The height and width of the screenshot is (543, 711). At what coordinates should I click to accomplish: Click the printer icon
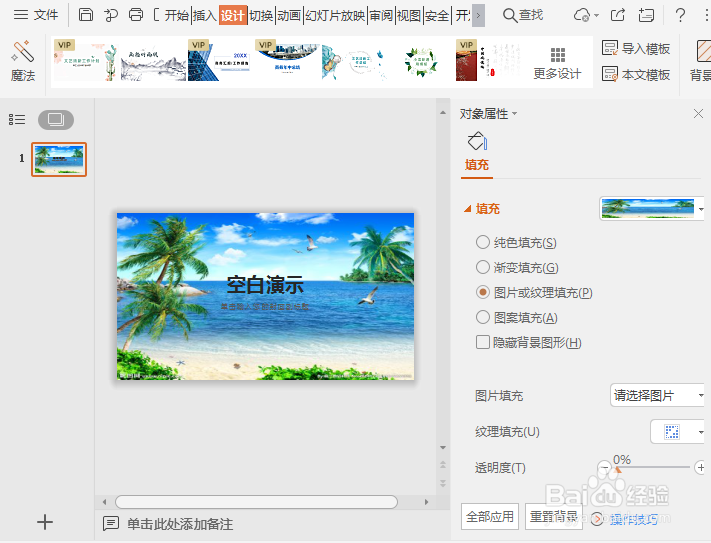136,15
